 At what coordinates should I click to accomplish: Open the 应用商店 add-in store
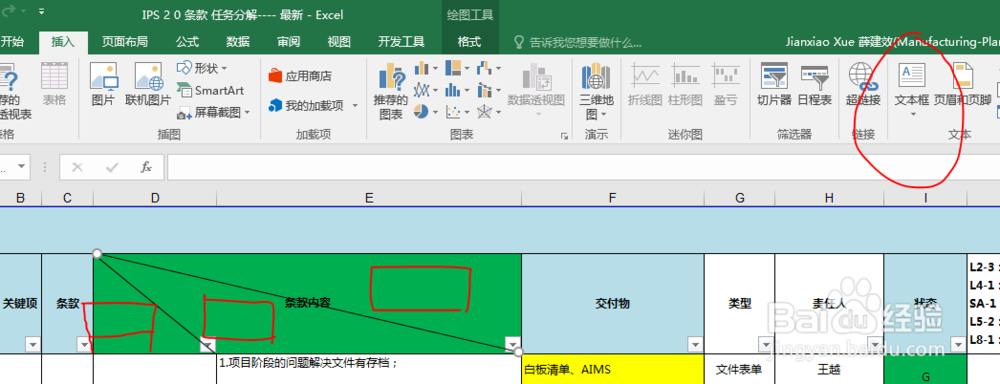(300, 76)
